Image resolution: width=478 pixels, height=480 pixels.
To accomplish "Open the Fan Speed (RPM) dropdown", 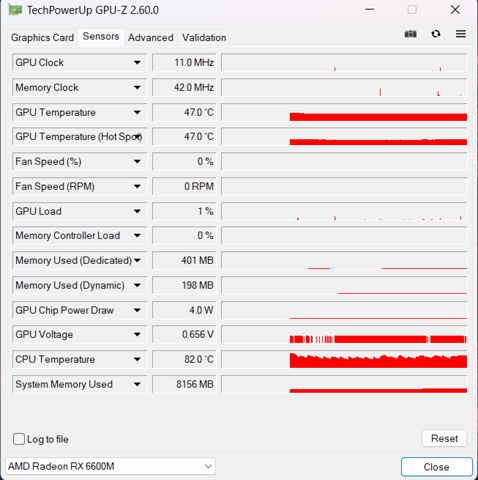I will (x=137, y=186).
